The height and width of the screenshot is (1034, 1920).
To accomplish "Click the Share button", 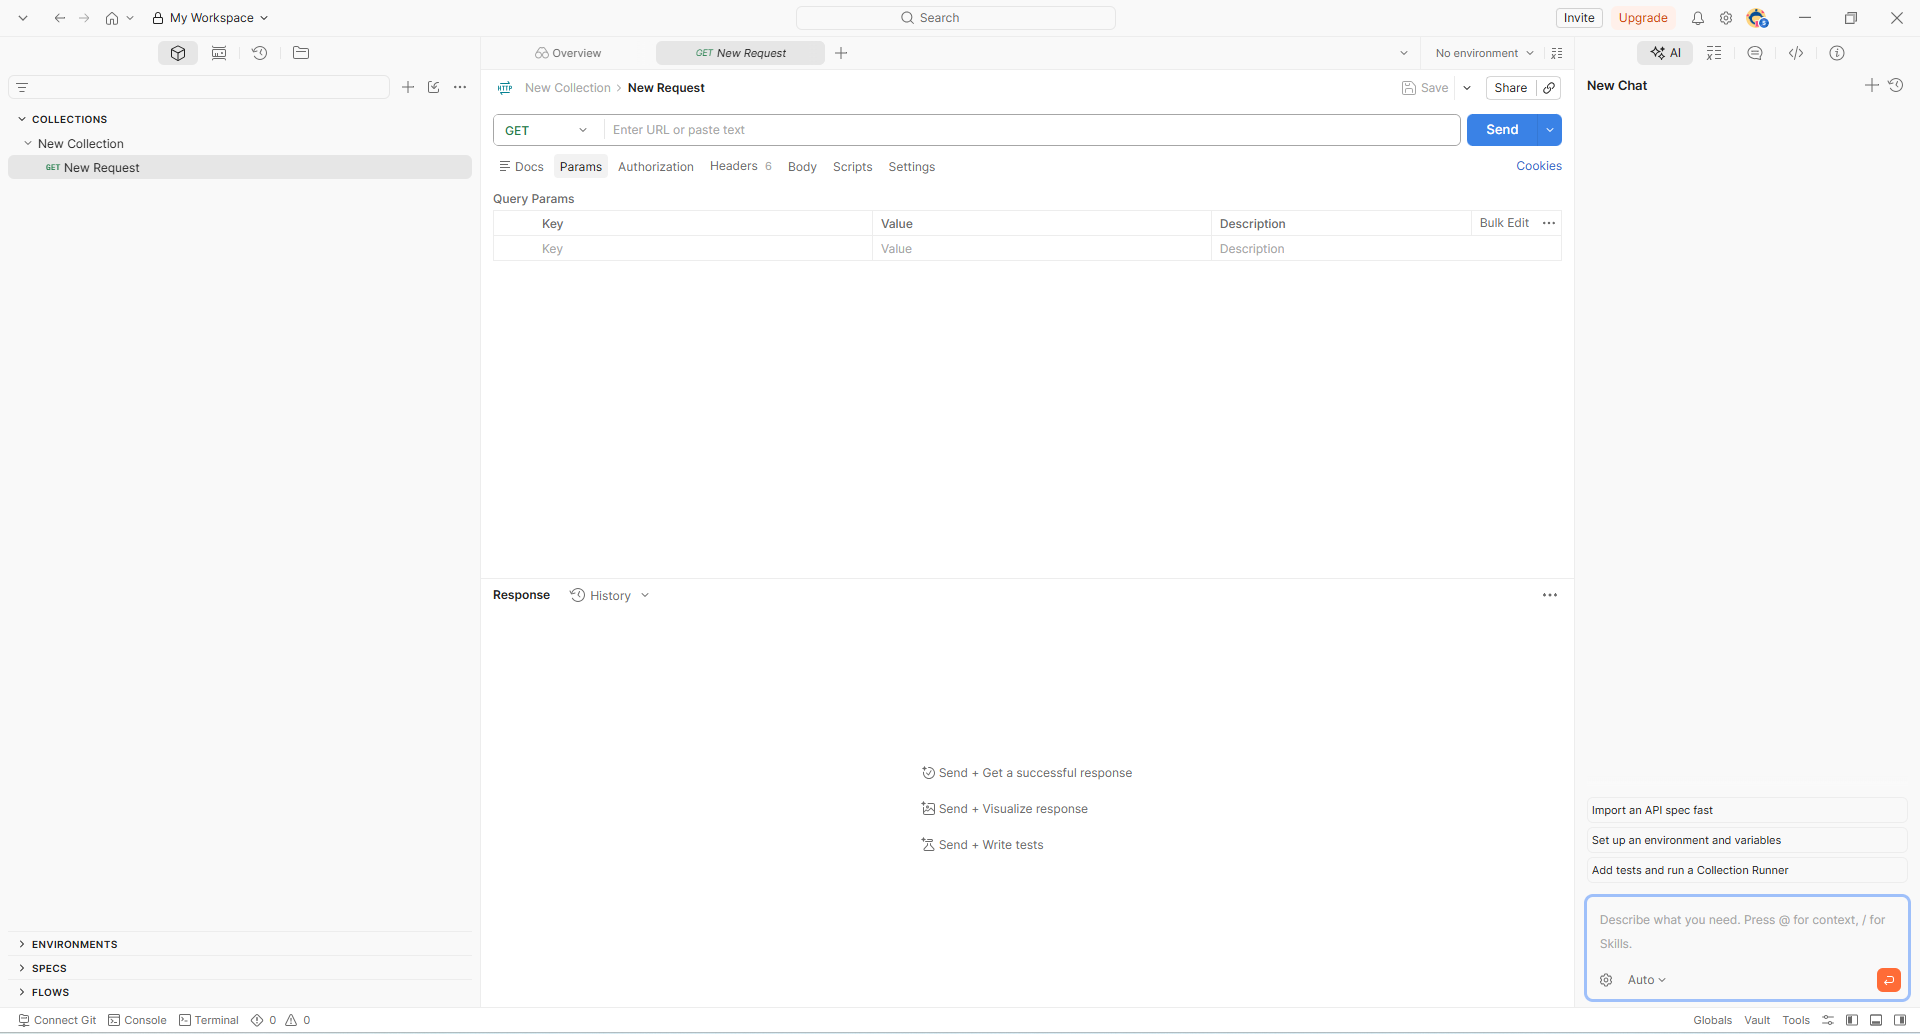I will tap(1510, 88).
